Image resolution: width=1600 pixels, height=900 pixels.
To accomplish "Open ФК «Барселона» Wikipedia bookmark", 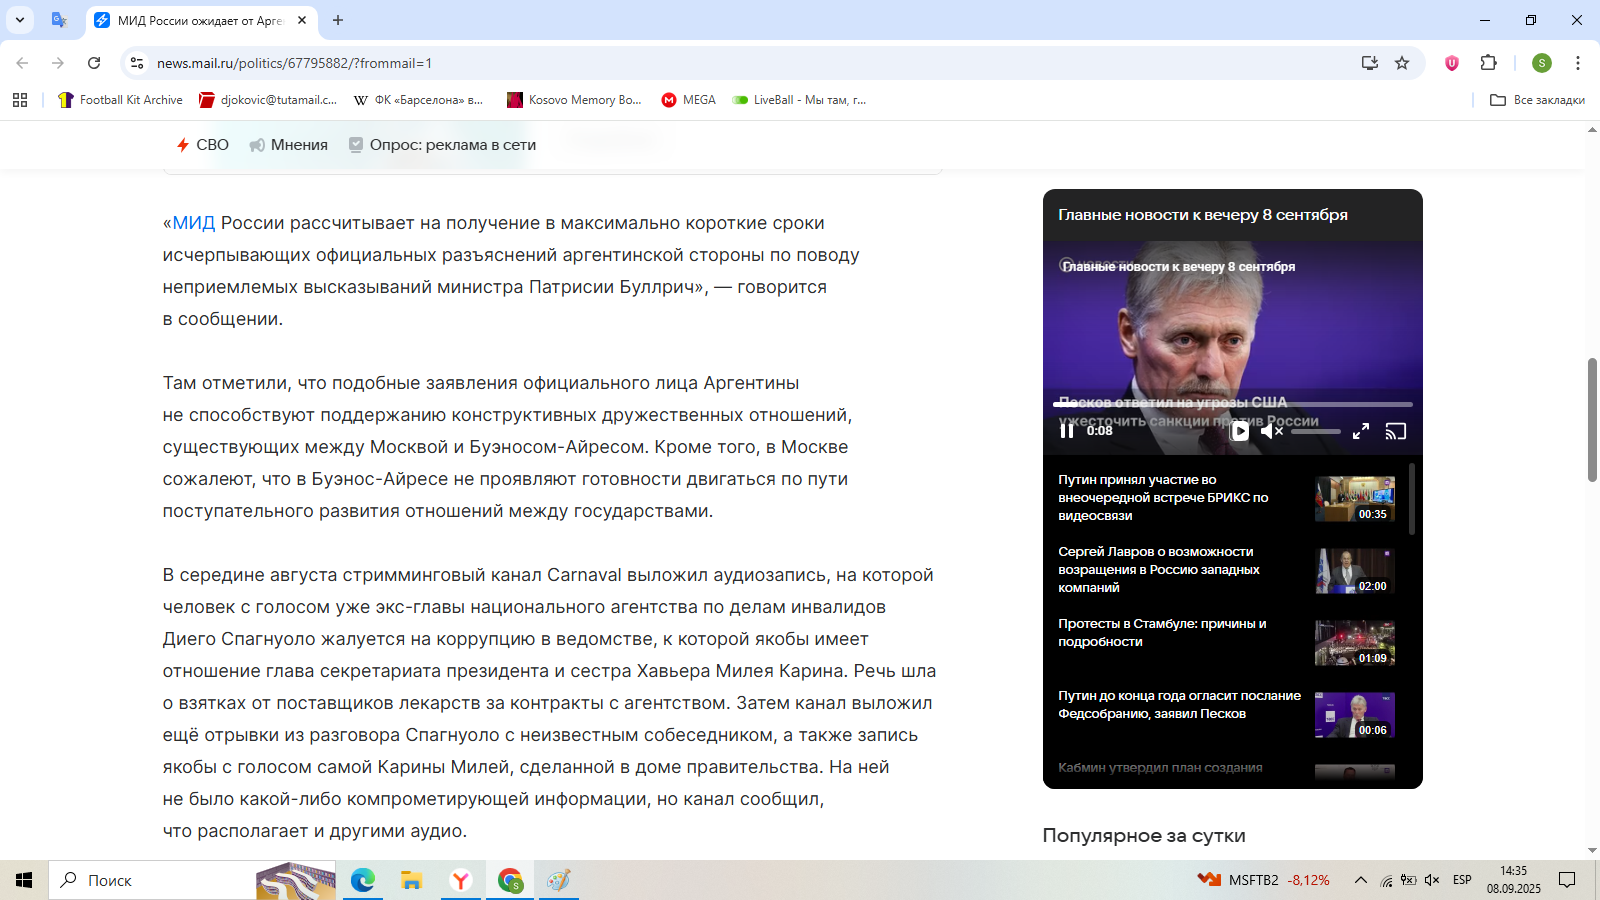I will click(x=419, y=100).
